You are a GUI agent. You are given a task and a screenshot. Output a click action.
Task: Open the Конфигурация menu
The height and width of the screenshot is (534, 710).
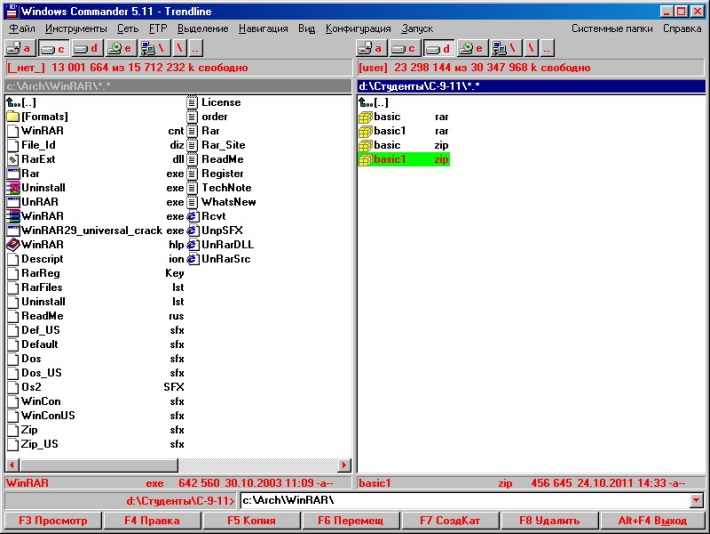click(358, 29)
